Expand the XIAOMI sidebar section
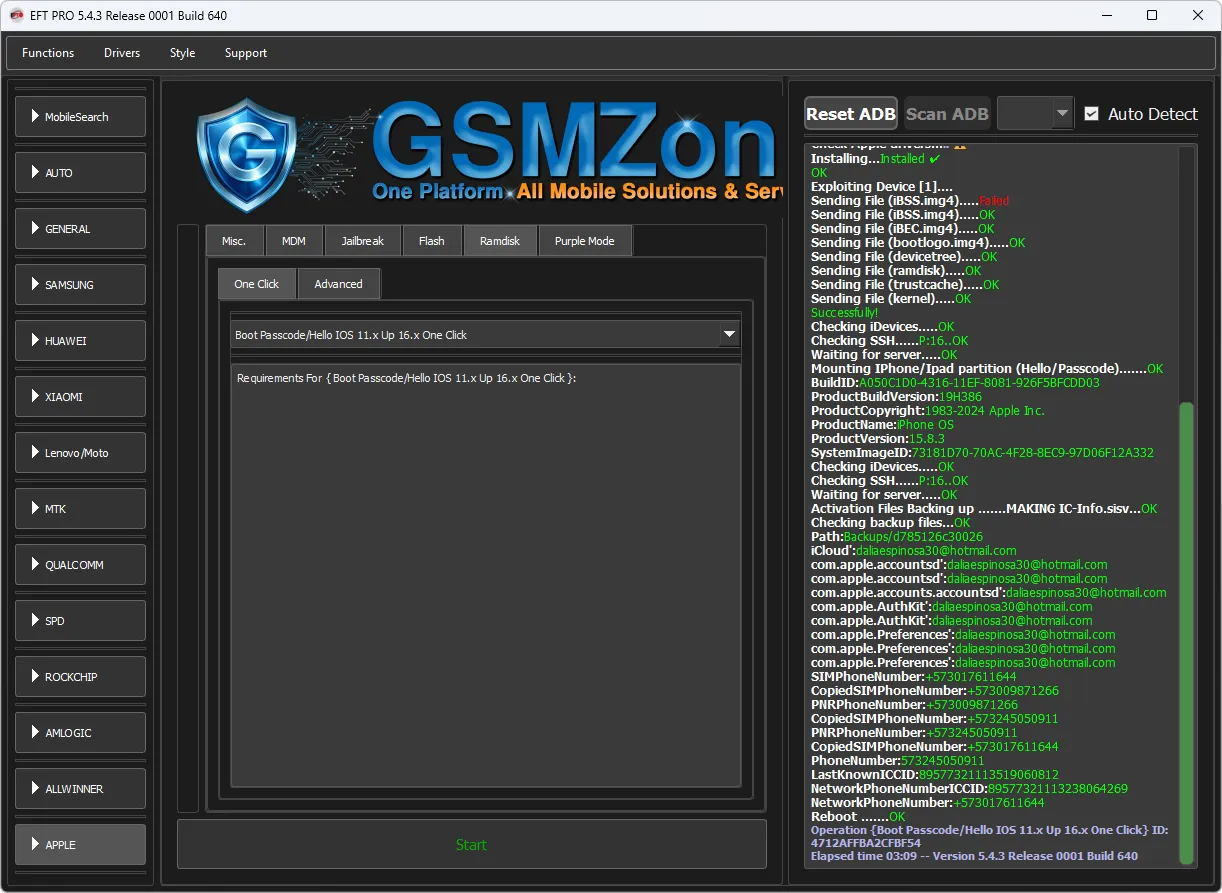The width and height of the screenshot is (1222, 893). tap(80, 397)
